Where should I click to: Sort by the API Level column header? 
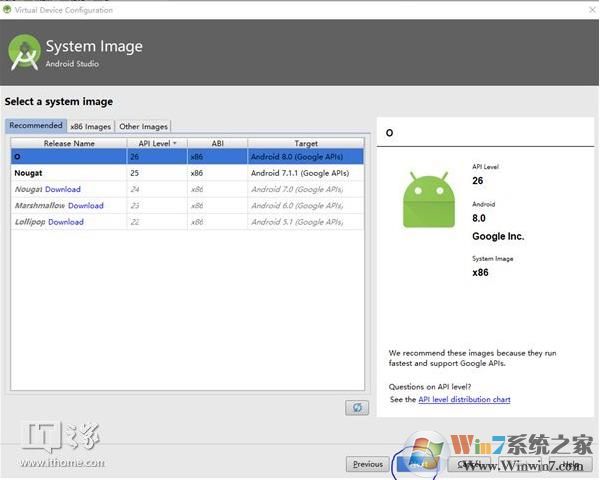(x=156, y=143)
